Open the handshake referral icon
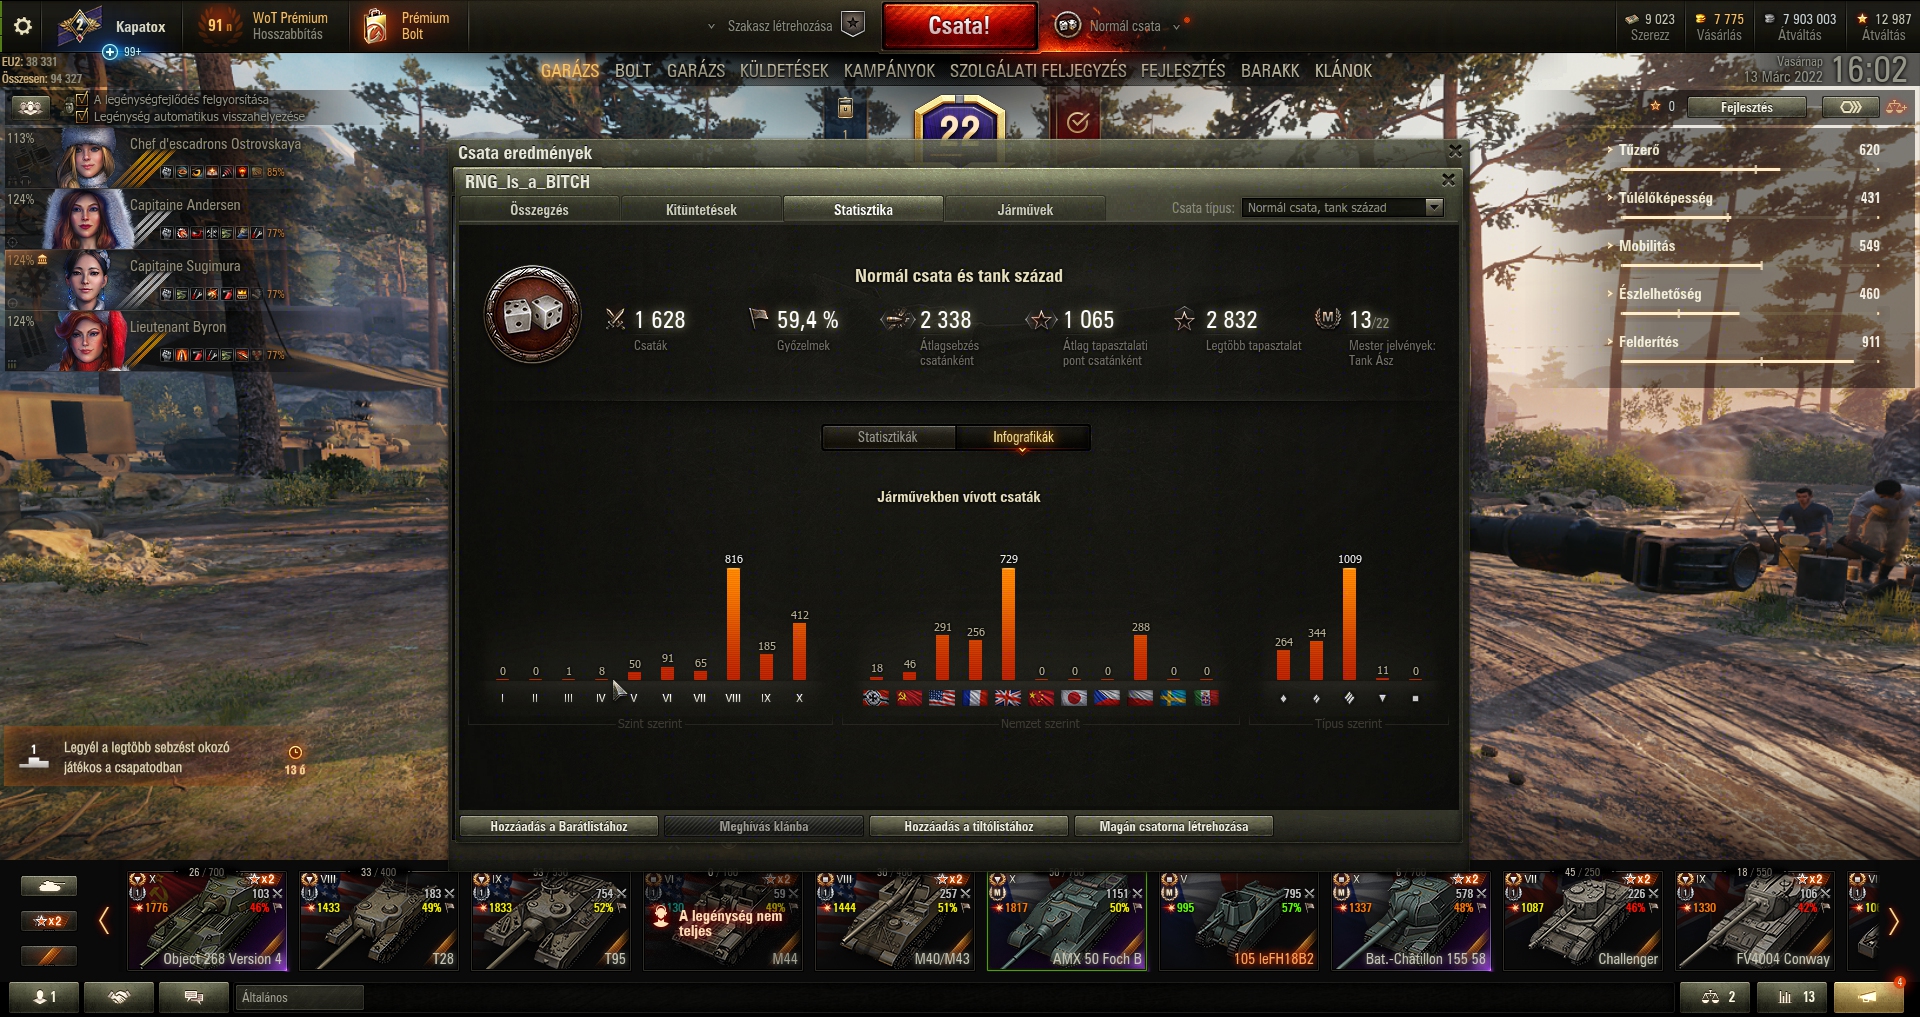The width and height of the screenshot is (1920, 1017). point(119,997)
